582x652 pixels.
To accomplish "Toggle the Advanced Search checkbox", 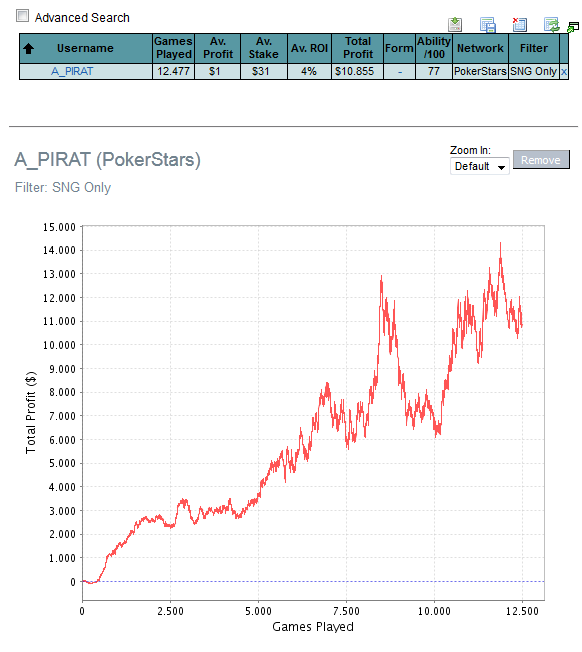I will coord(22,16).
